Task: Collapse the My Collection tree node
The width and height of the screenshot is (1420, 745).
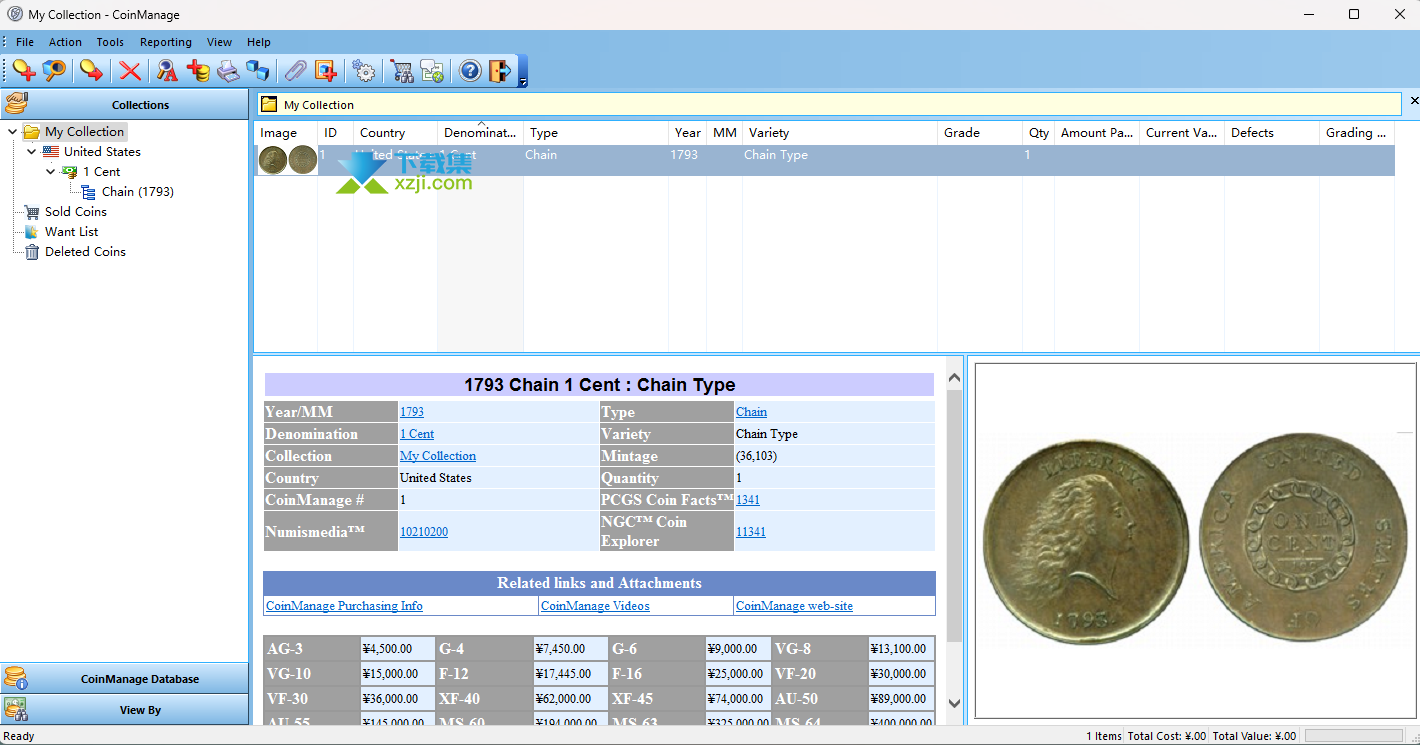Action: pos(12,132)
